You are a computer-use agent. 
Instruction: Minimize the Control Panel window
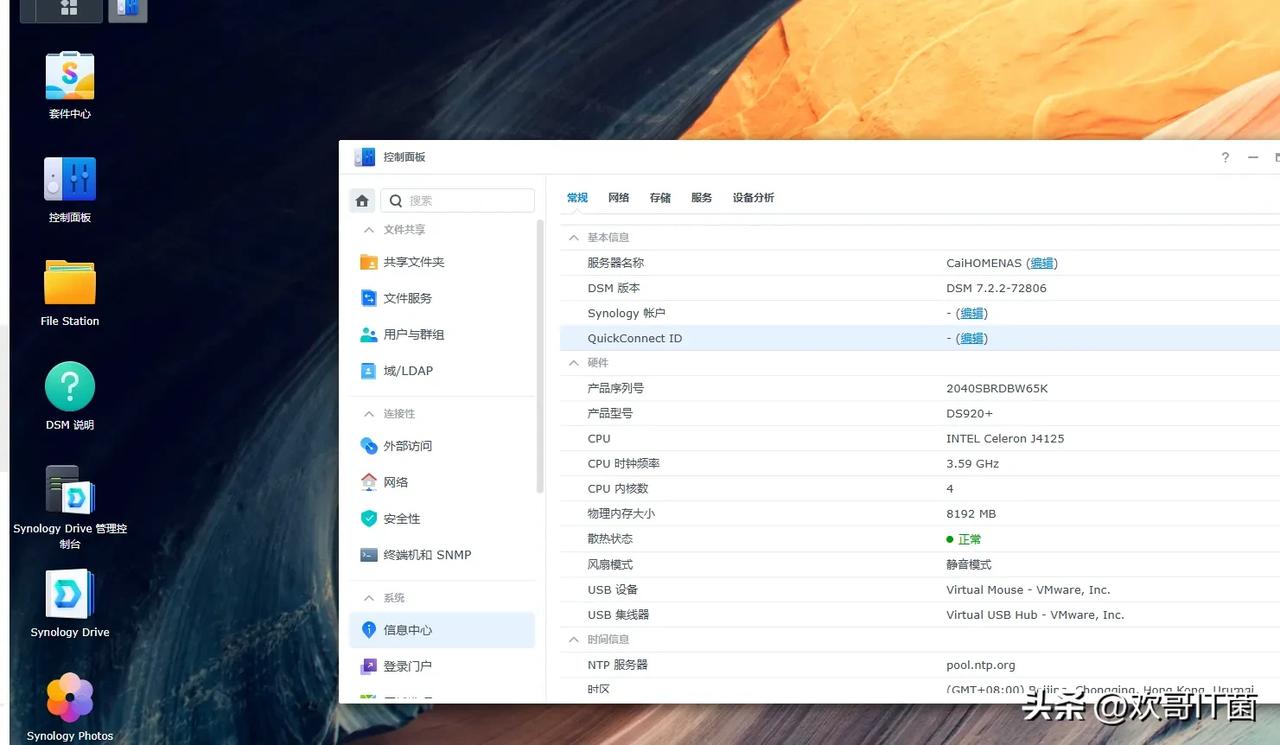[x=1252, y=158]
